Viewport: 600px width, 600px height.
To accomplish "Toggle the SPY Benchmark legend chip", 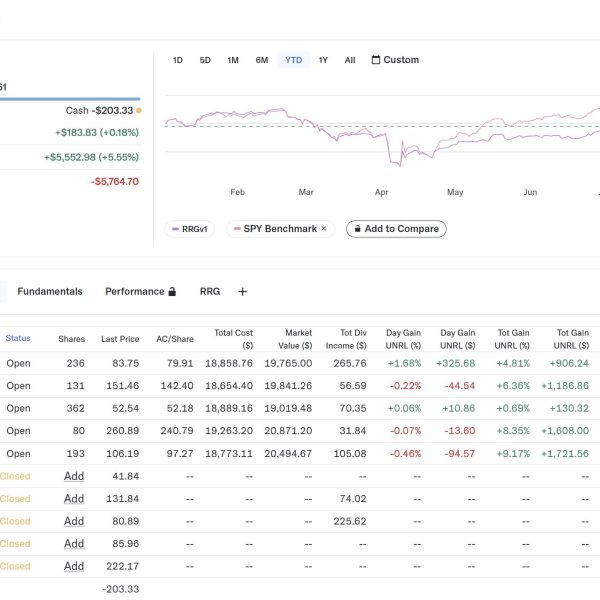I will point(274,229).
